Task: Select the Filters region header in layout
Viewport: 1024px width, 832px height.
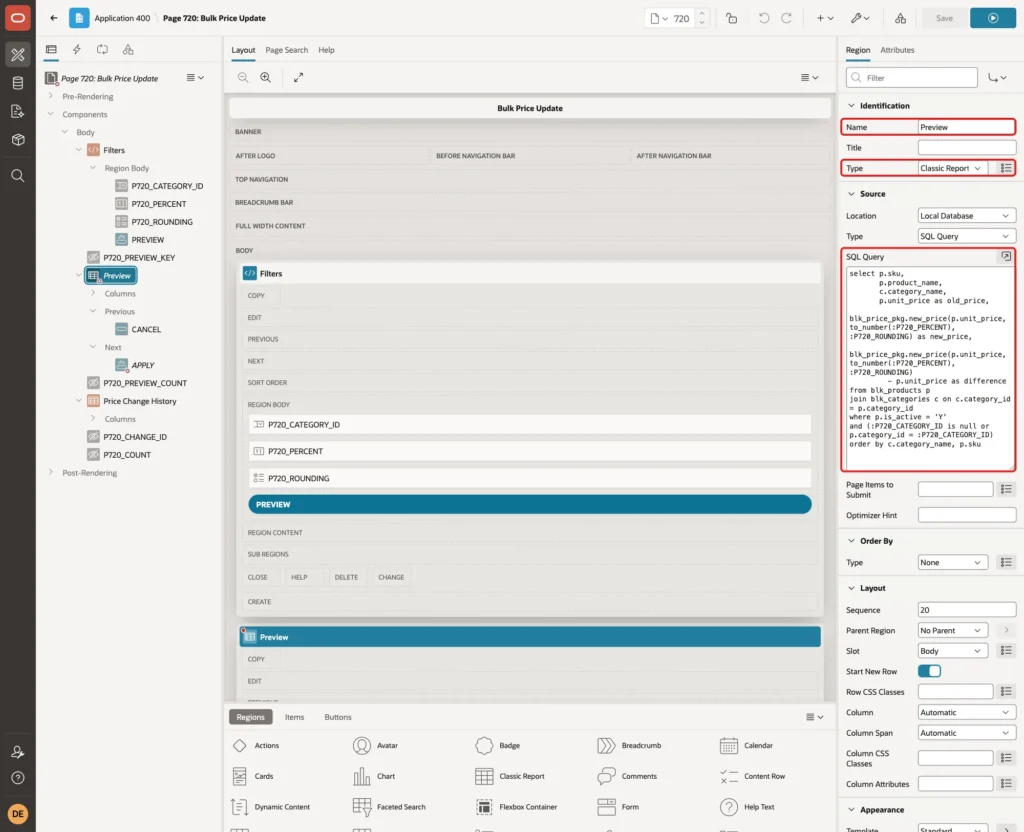Action: [530, 274]
